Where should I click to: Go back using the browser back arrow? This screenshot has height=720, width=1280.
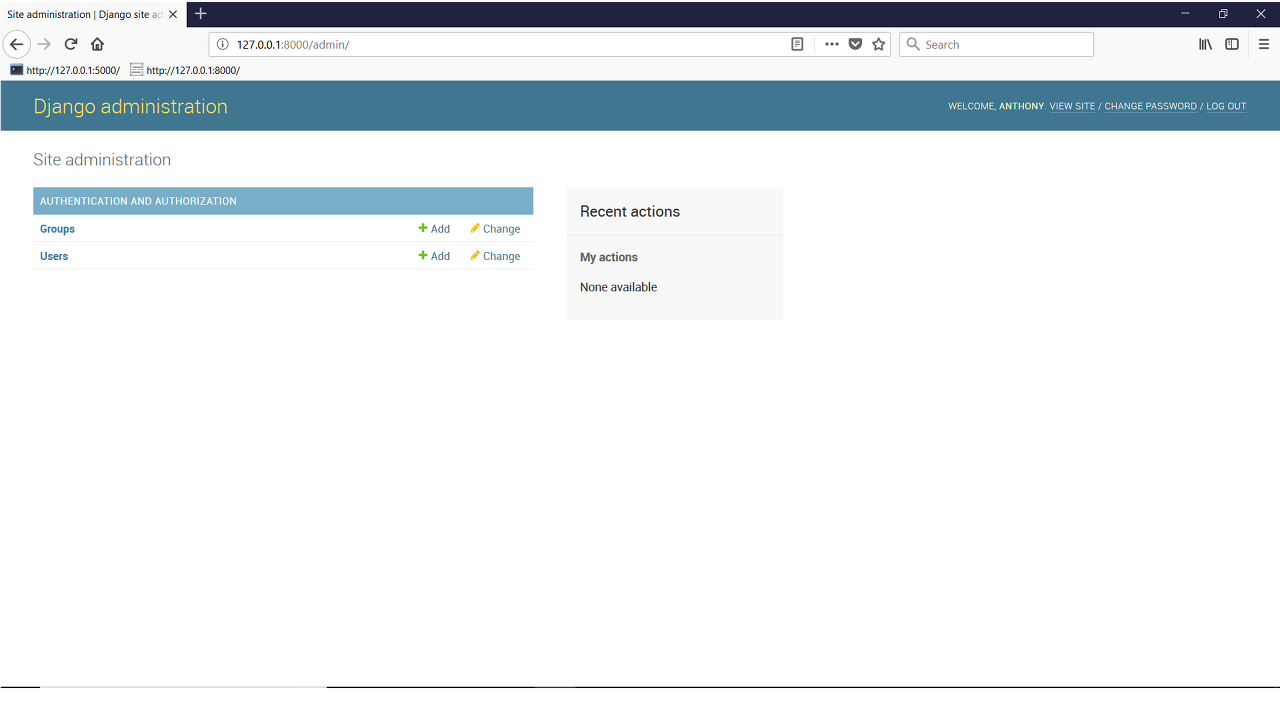point(16,44)
